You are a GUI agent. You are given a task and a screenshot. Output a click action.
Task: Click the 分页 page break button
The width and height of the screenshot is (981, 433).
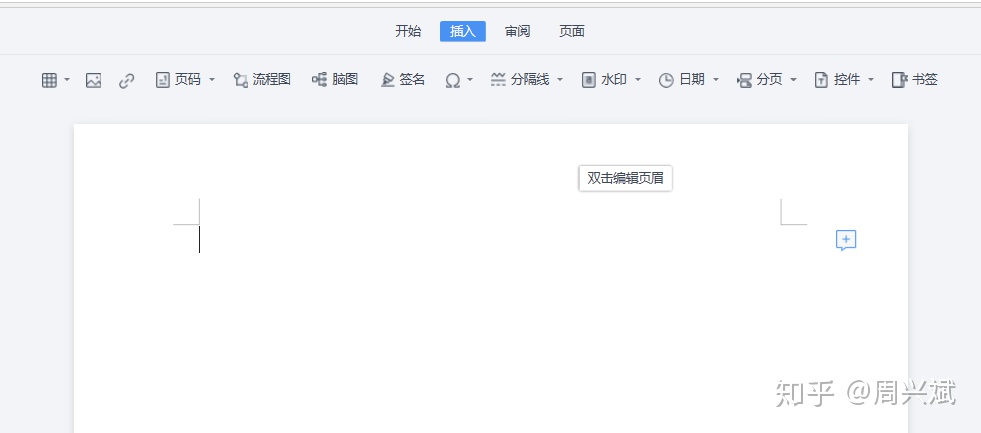[x=760, y=79]
